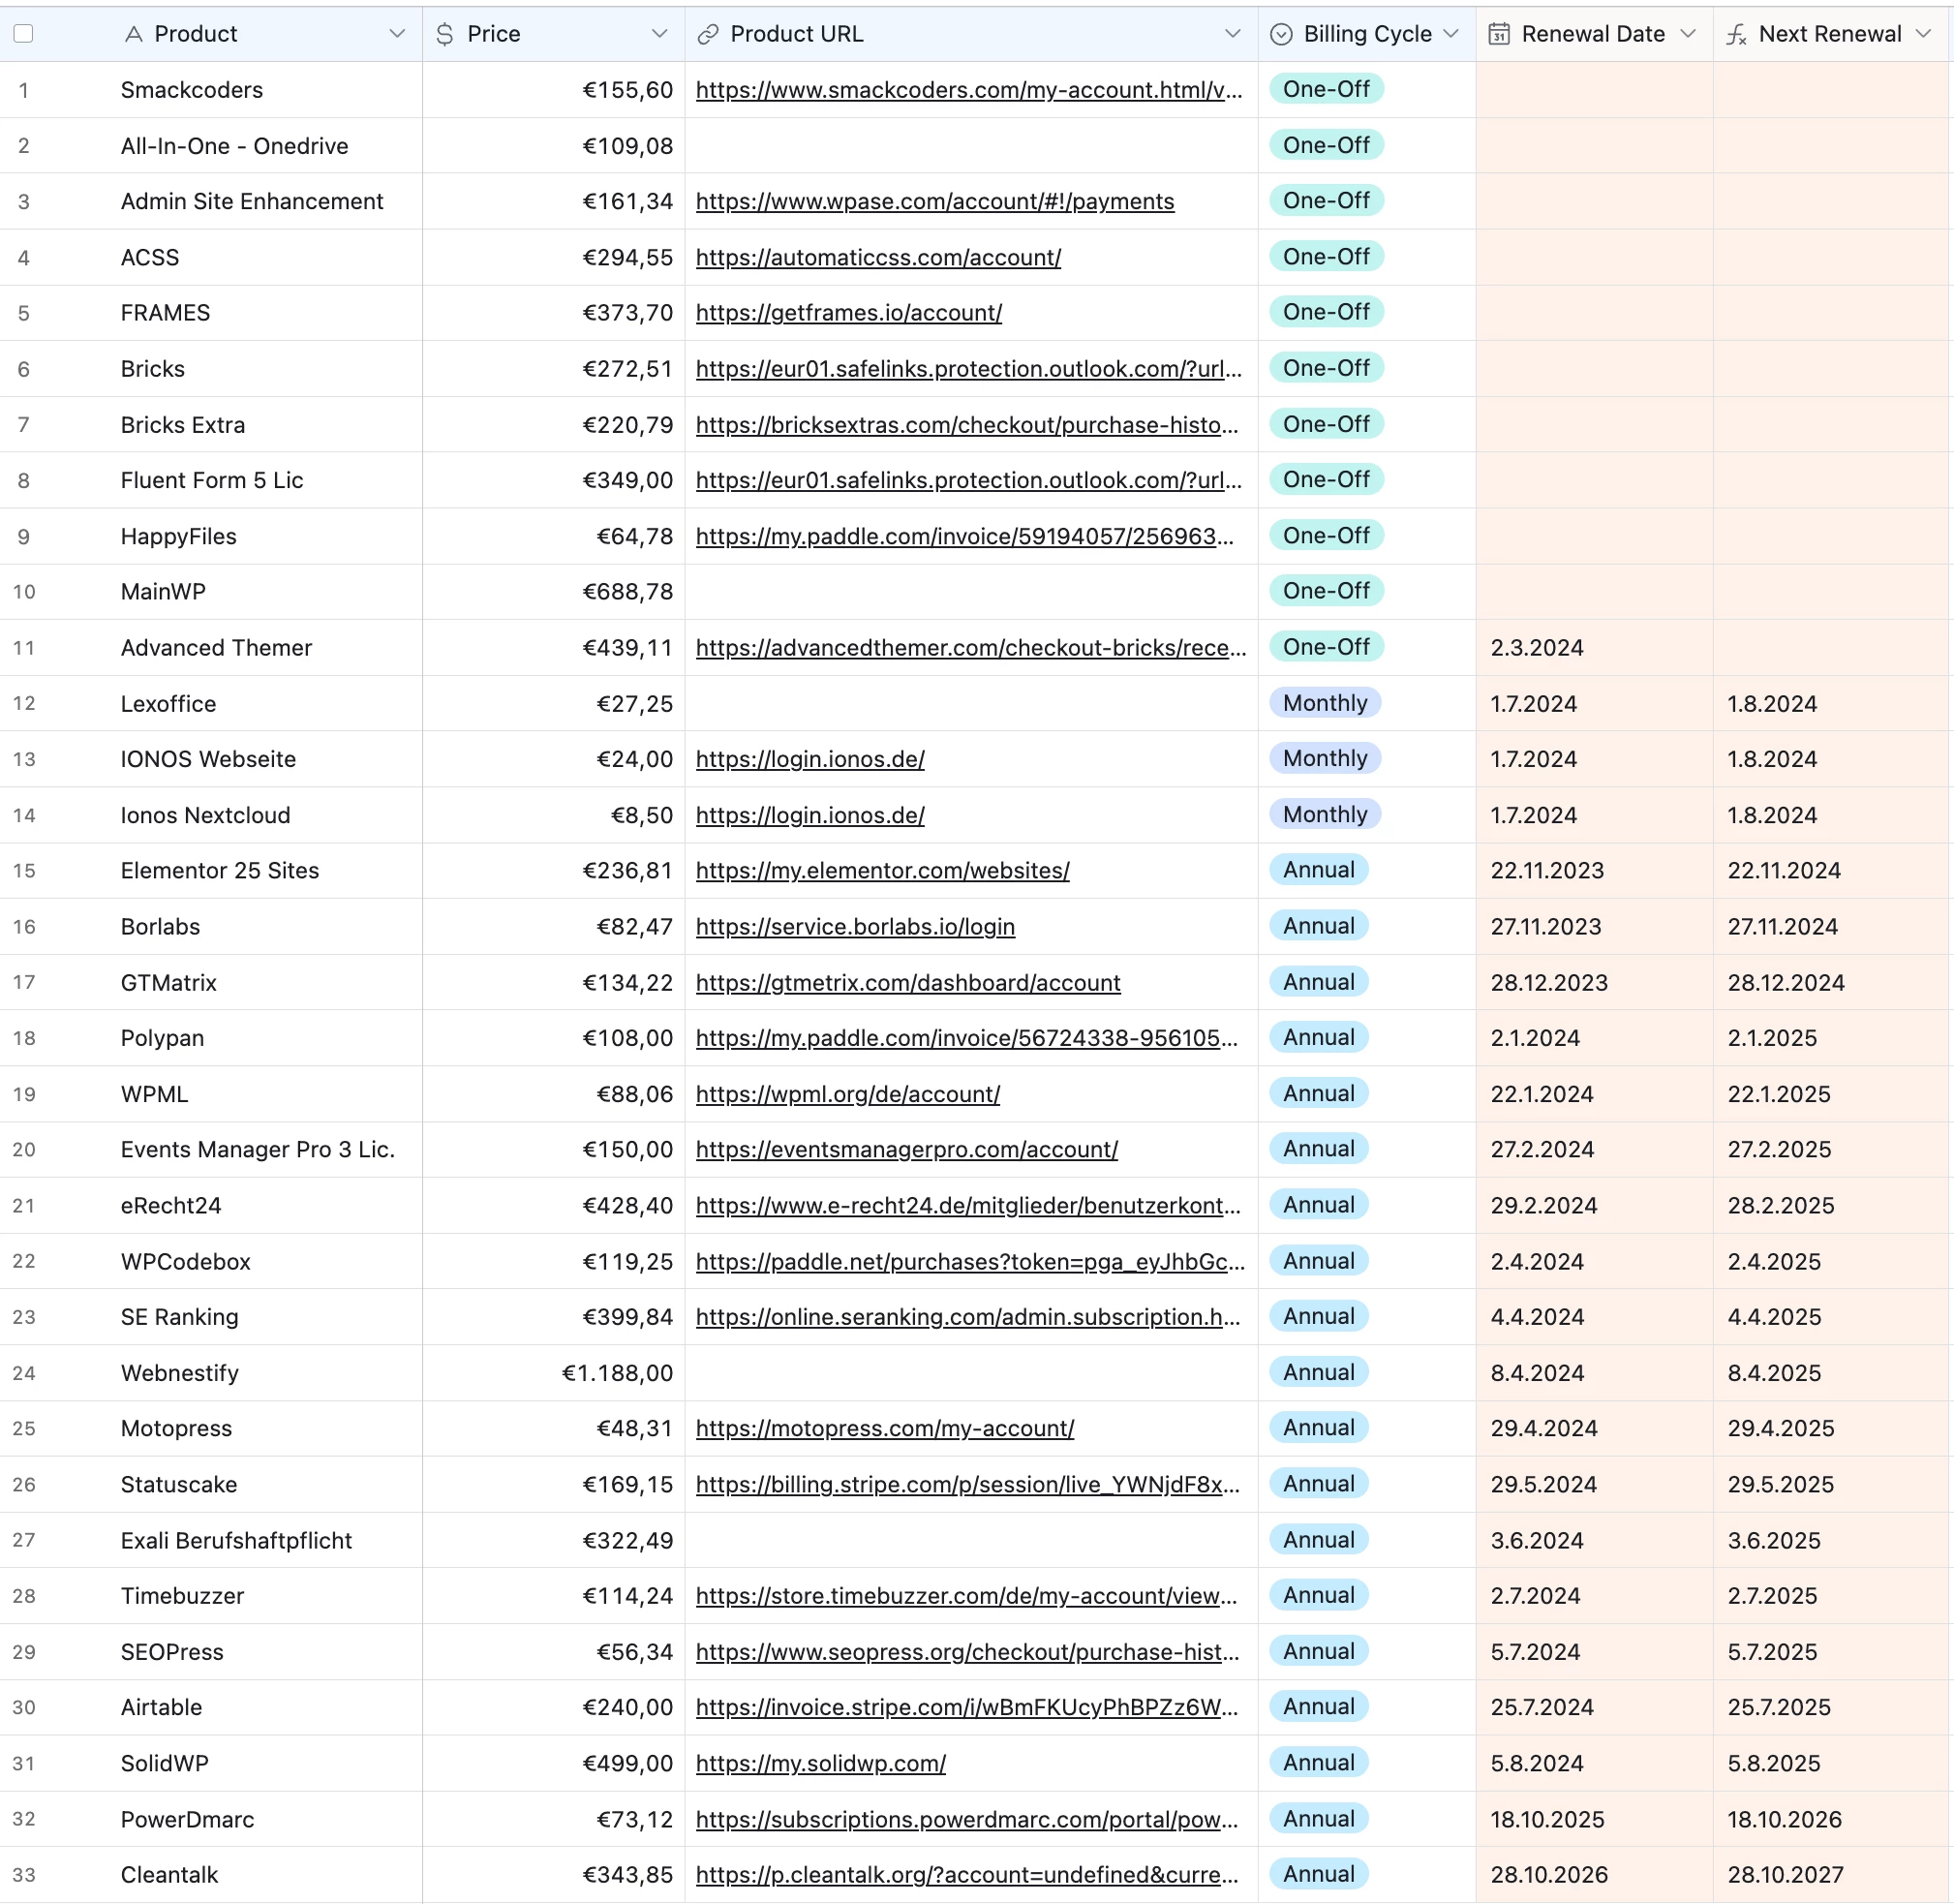Select the 'Fluent Form 5 Lic' cell
The image size is (1954, 1904).
(211, 480)
